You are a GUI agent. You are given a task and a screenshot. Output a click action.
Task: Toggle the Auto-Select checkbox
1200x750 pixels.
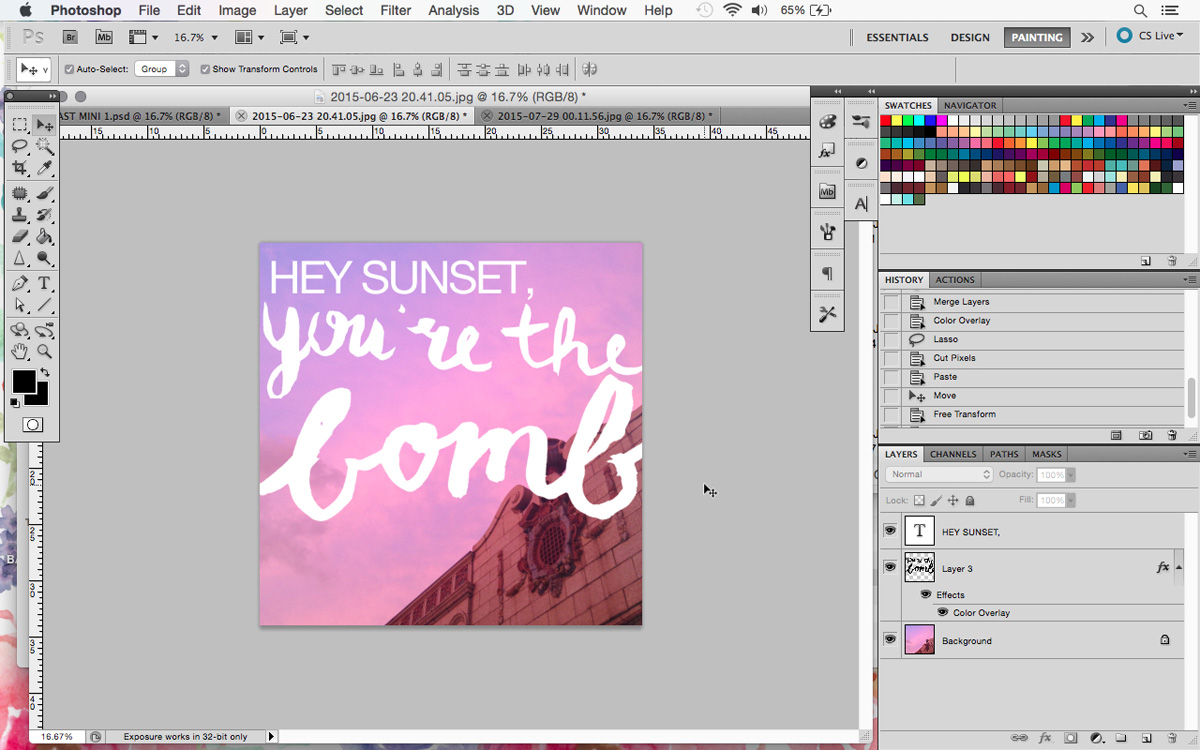pos(69,69)
